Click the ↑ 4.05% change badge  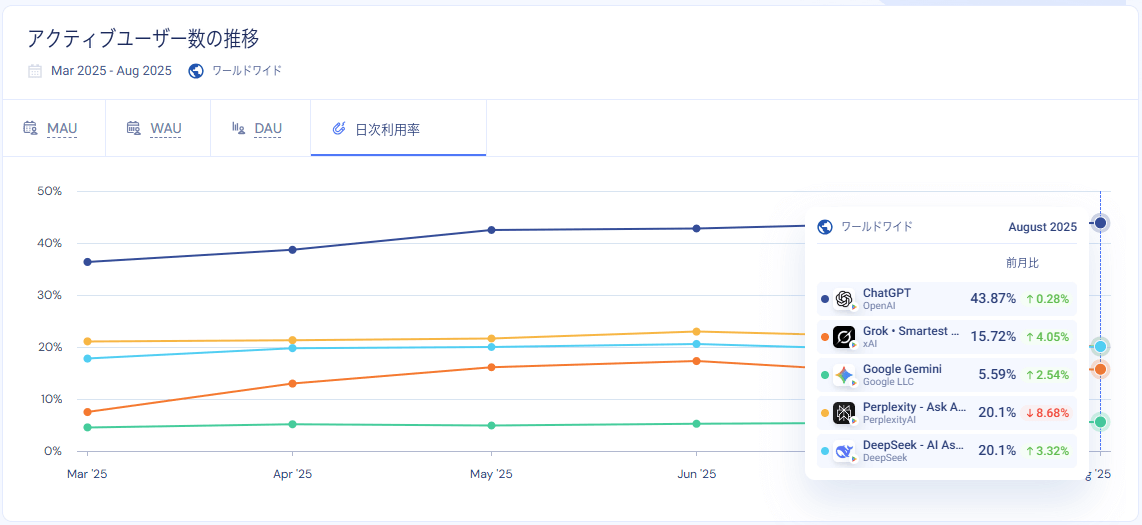[1047, 336]
